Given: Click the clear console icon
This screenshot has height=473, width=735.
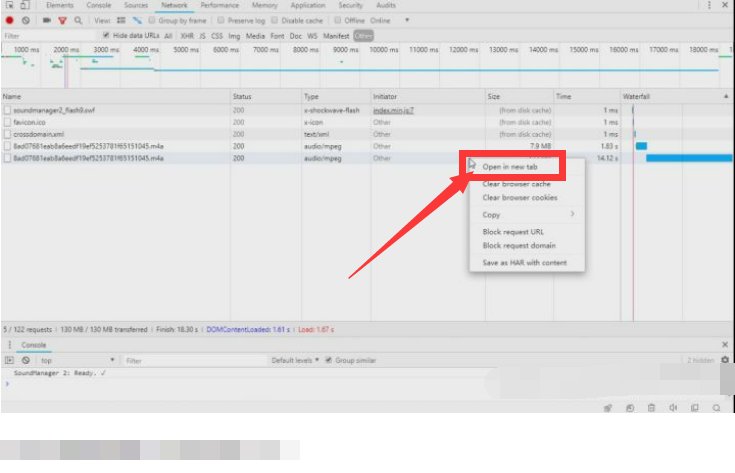Looking at the screenshot, I should pyautogui.click(x=26, y=360).
